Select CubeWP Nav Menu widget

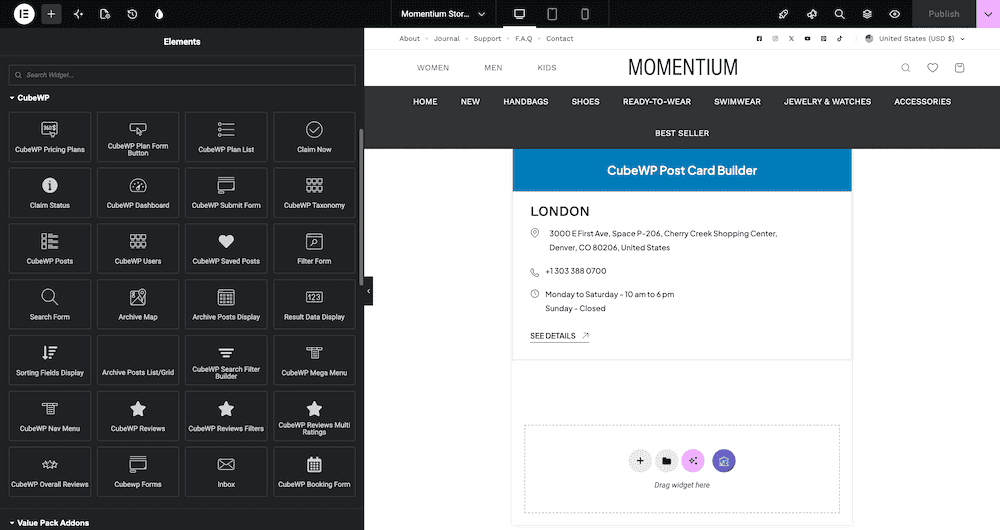click(50, 416)
